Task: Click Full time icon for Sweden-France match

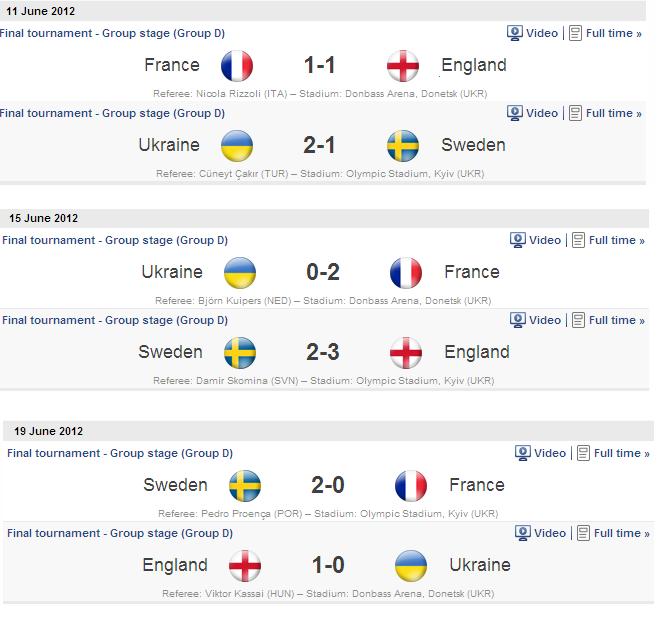Action: click(x=583, y=453)
